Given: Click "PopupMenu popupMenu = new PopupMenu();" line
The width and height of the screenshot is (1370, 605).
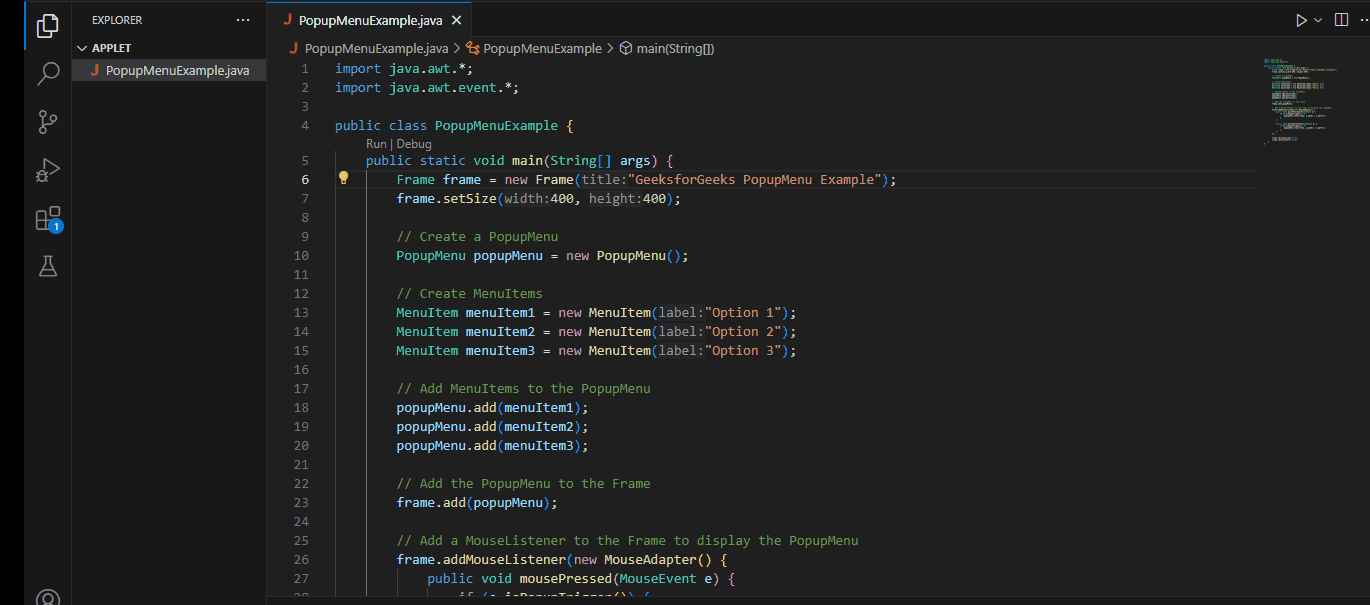Looking at the screenshot, I should pyautogui.click(x=543, y=255).
